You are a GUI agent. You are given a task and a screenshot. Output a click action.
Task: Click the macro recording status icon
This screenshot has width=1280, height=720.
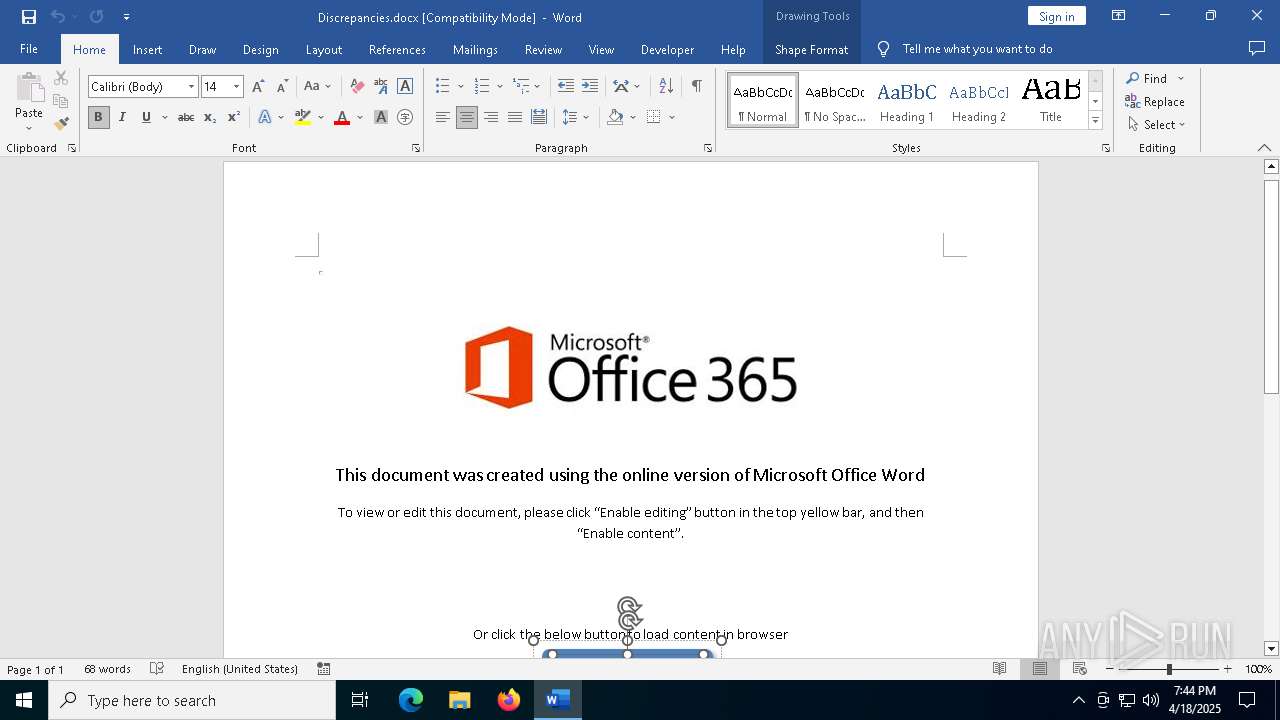click(324, 669)
